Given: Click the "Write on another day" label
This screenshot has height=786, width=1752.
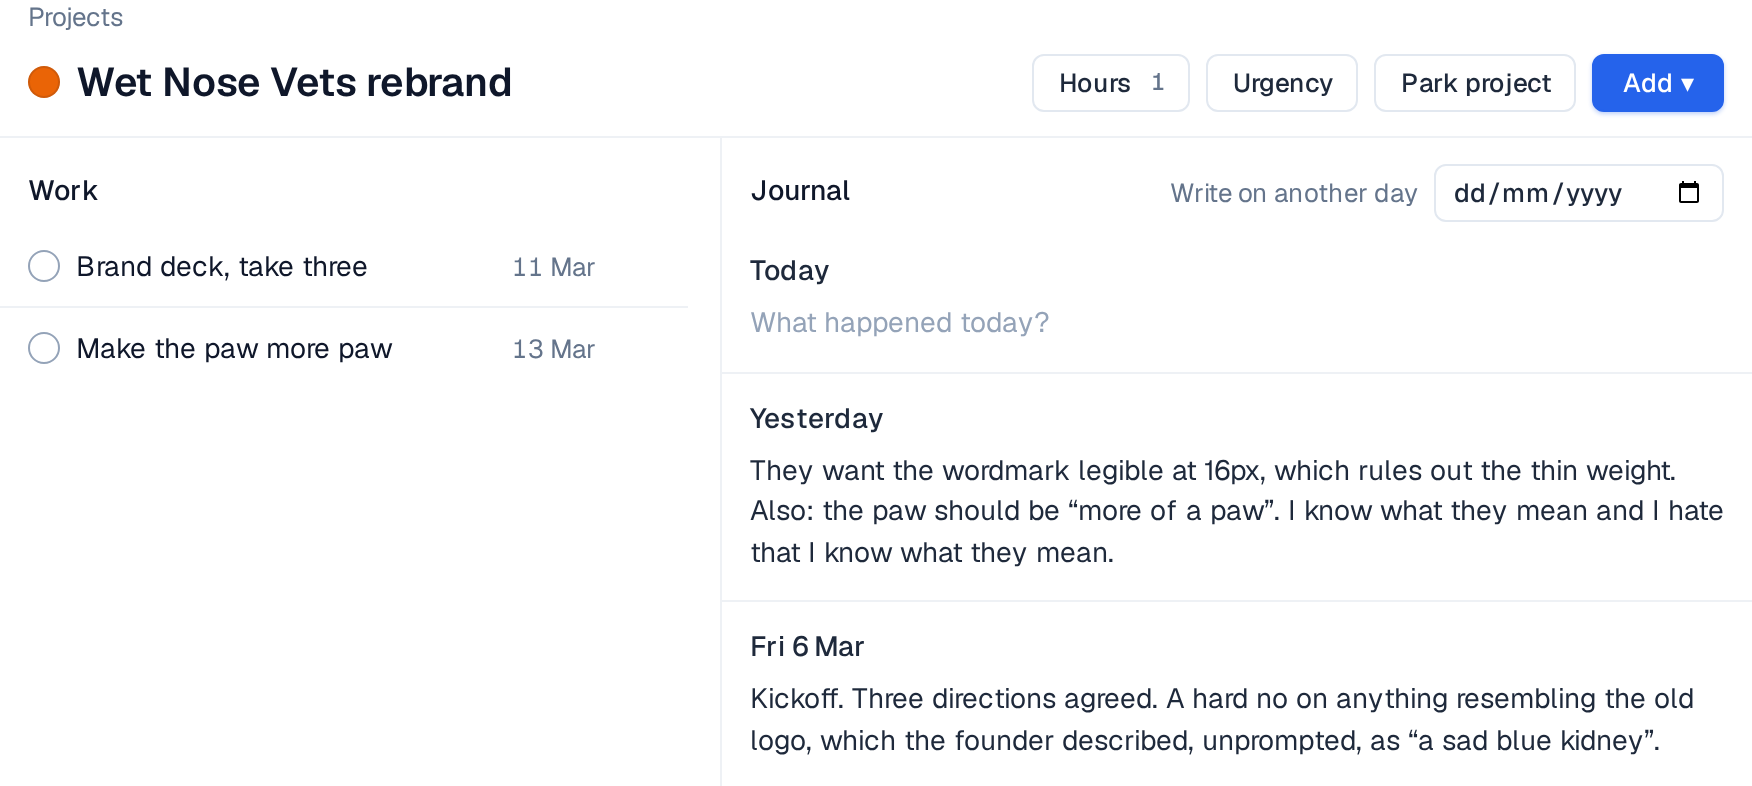Looking at the screenshot, I should coord(1293,193).
